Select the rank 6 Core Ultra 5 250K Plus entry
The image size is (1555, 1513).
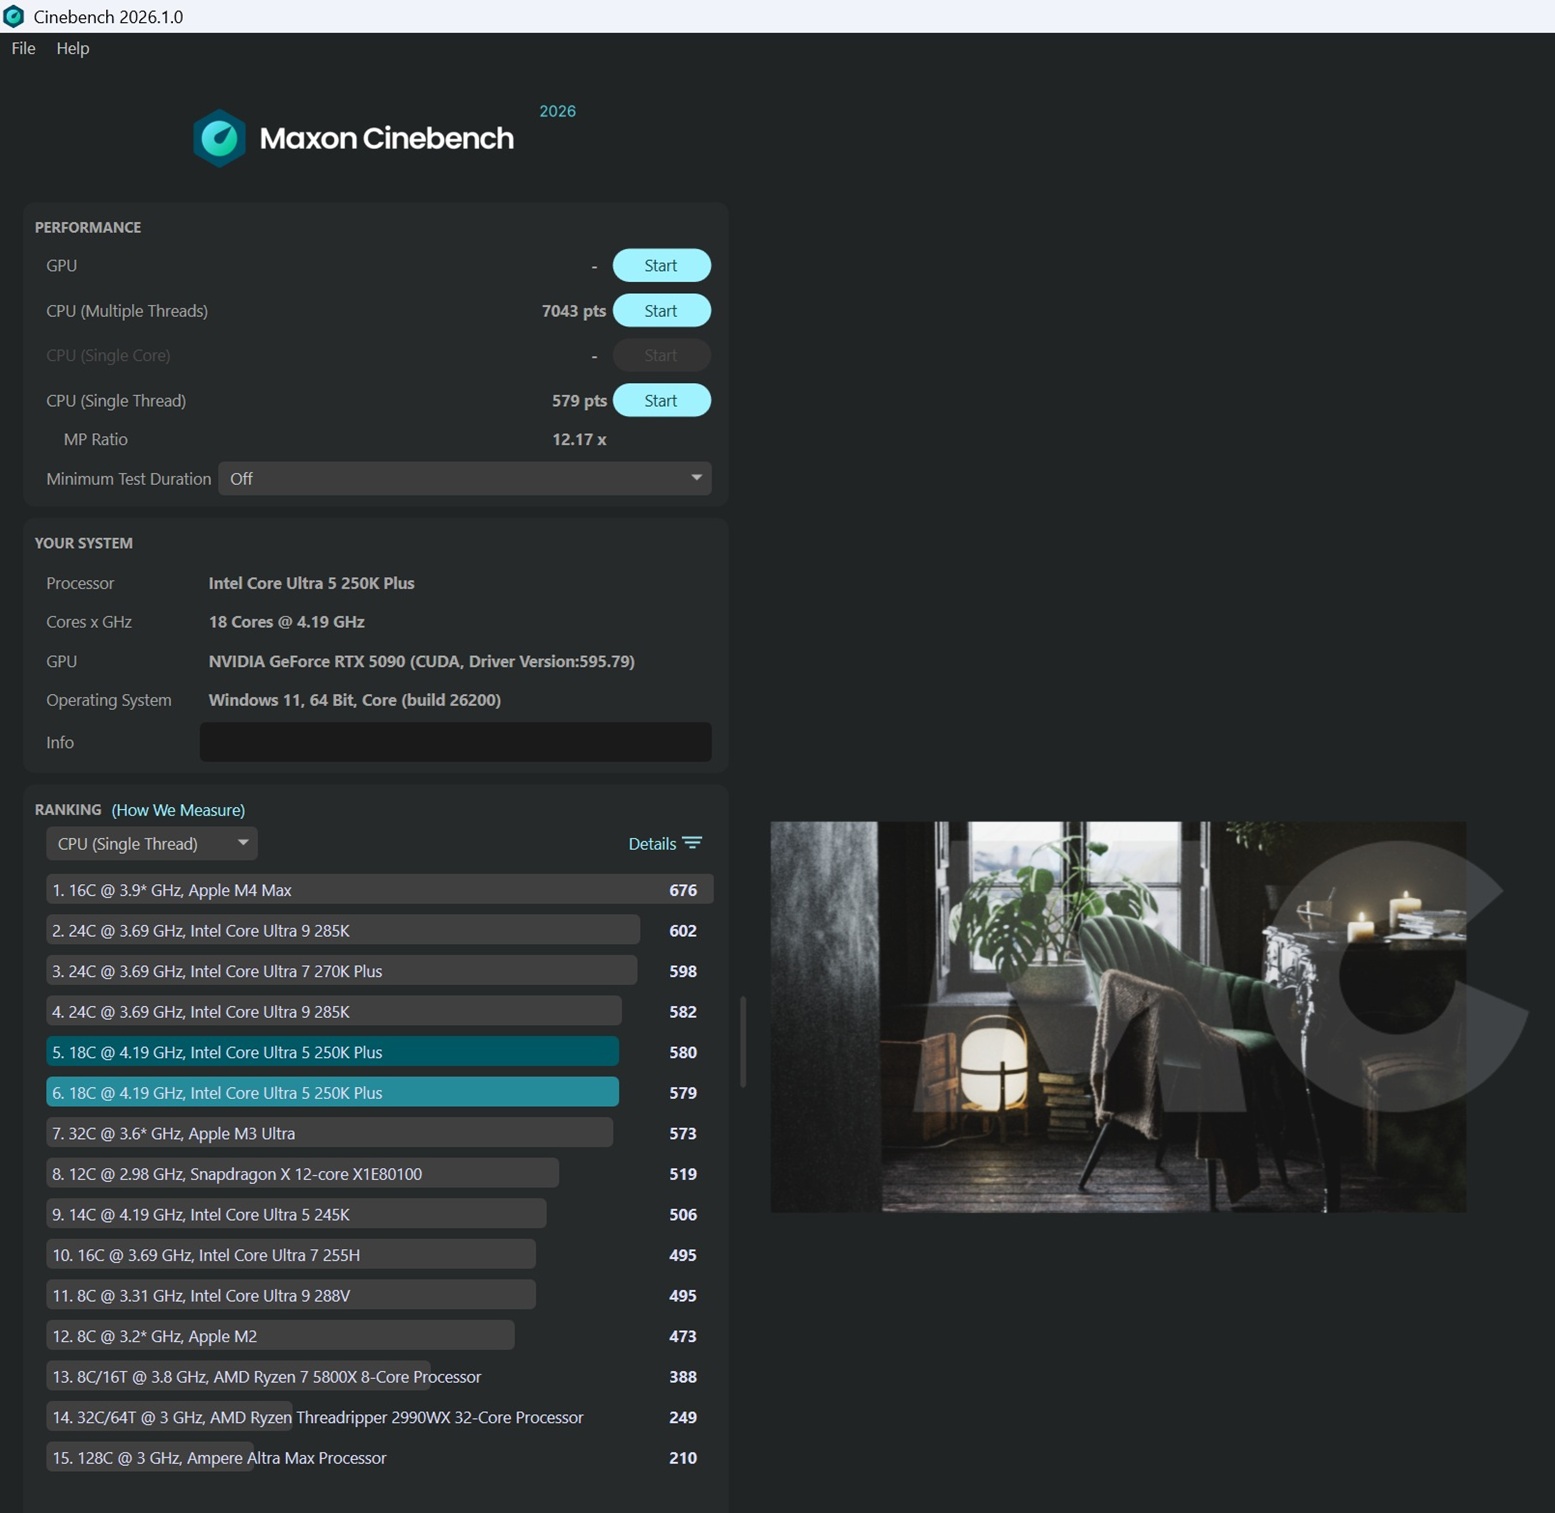tap(332, 1093)
